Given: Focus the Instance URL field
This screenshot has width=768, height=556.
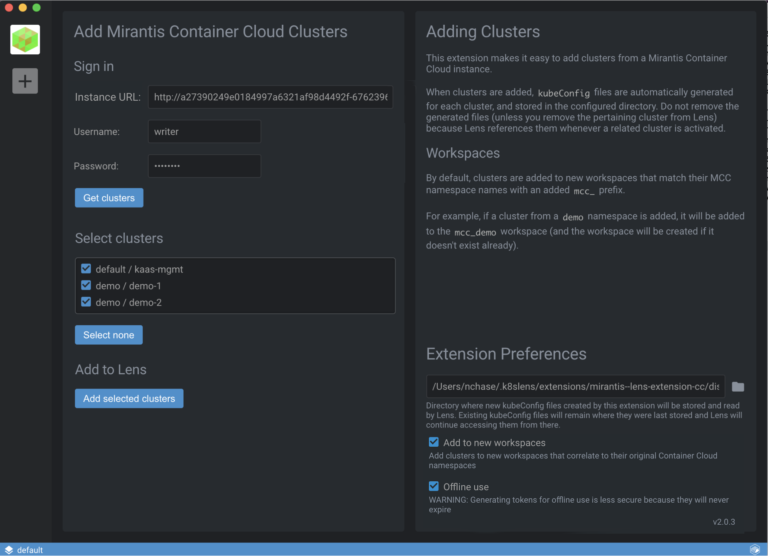Looking at the screenshot, I should [270, 97].
